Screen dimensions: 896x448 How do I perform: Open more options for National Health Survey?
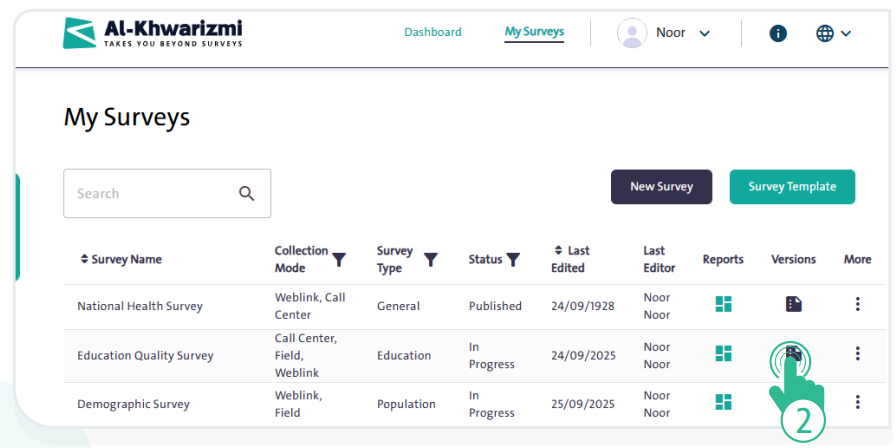[x=857, y=305]
